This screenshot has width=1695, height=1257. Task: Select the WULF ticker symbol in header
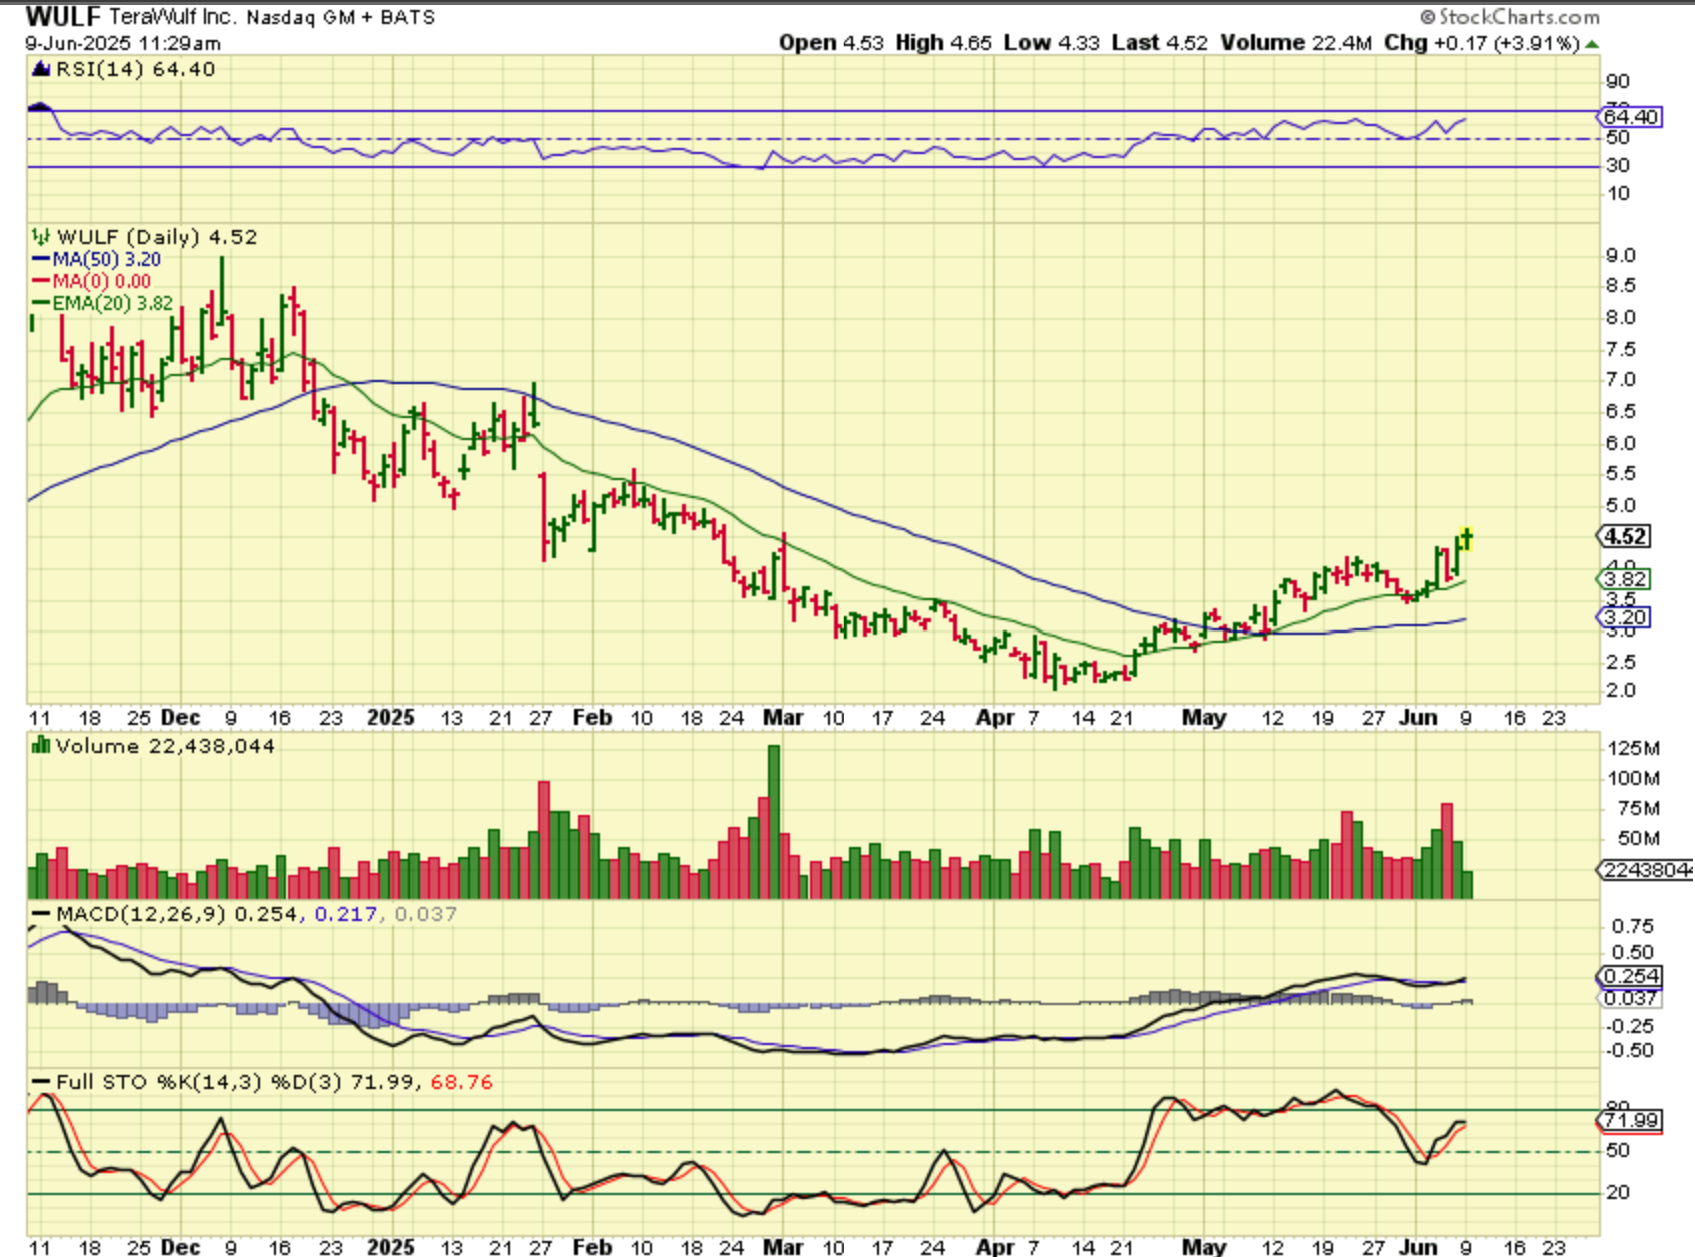[x=63, y=17]
